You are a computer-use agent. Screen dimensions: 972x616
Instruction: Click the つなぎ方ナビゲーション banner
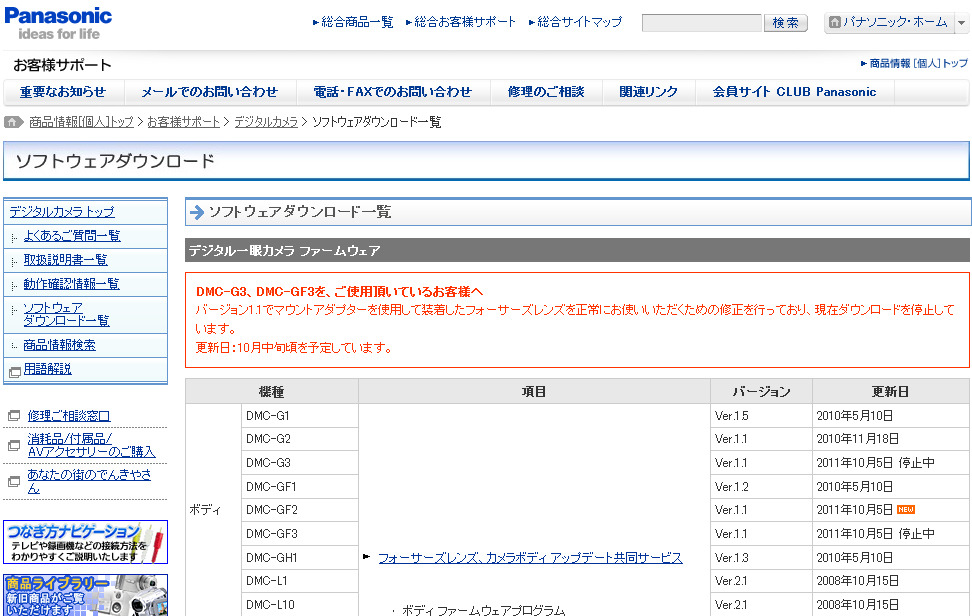pos(86,542)
